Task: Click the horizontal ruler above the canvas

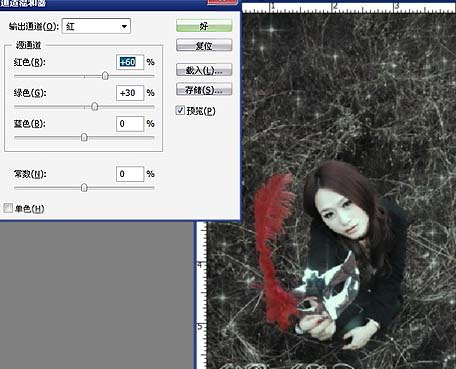Action: 349,8
